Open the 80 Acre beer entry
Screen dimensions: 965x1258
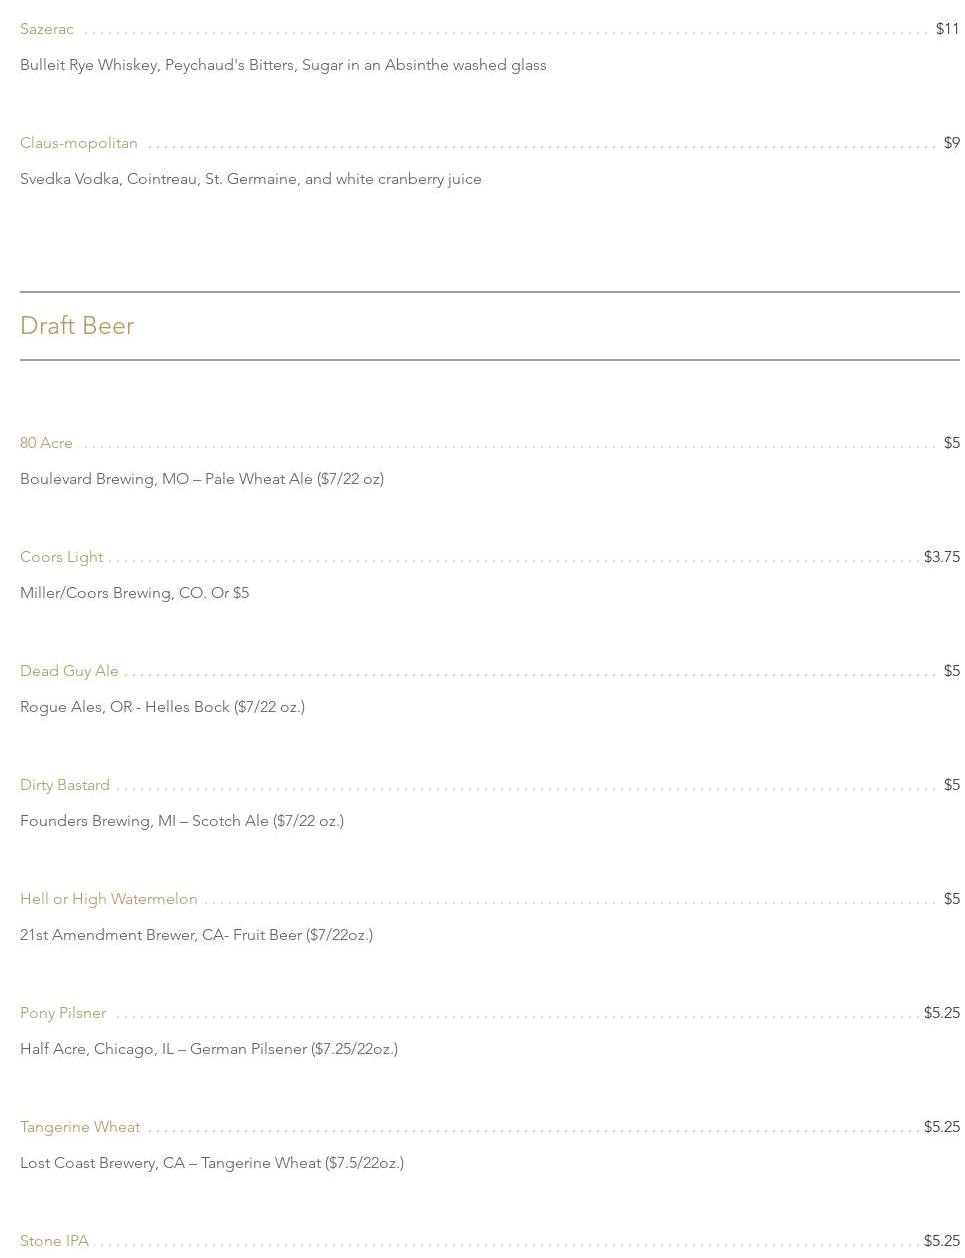point(46,443)
